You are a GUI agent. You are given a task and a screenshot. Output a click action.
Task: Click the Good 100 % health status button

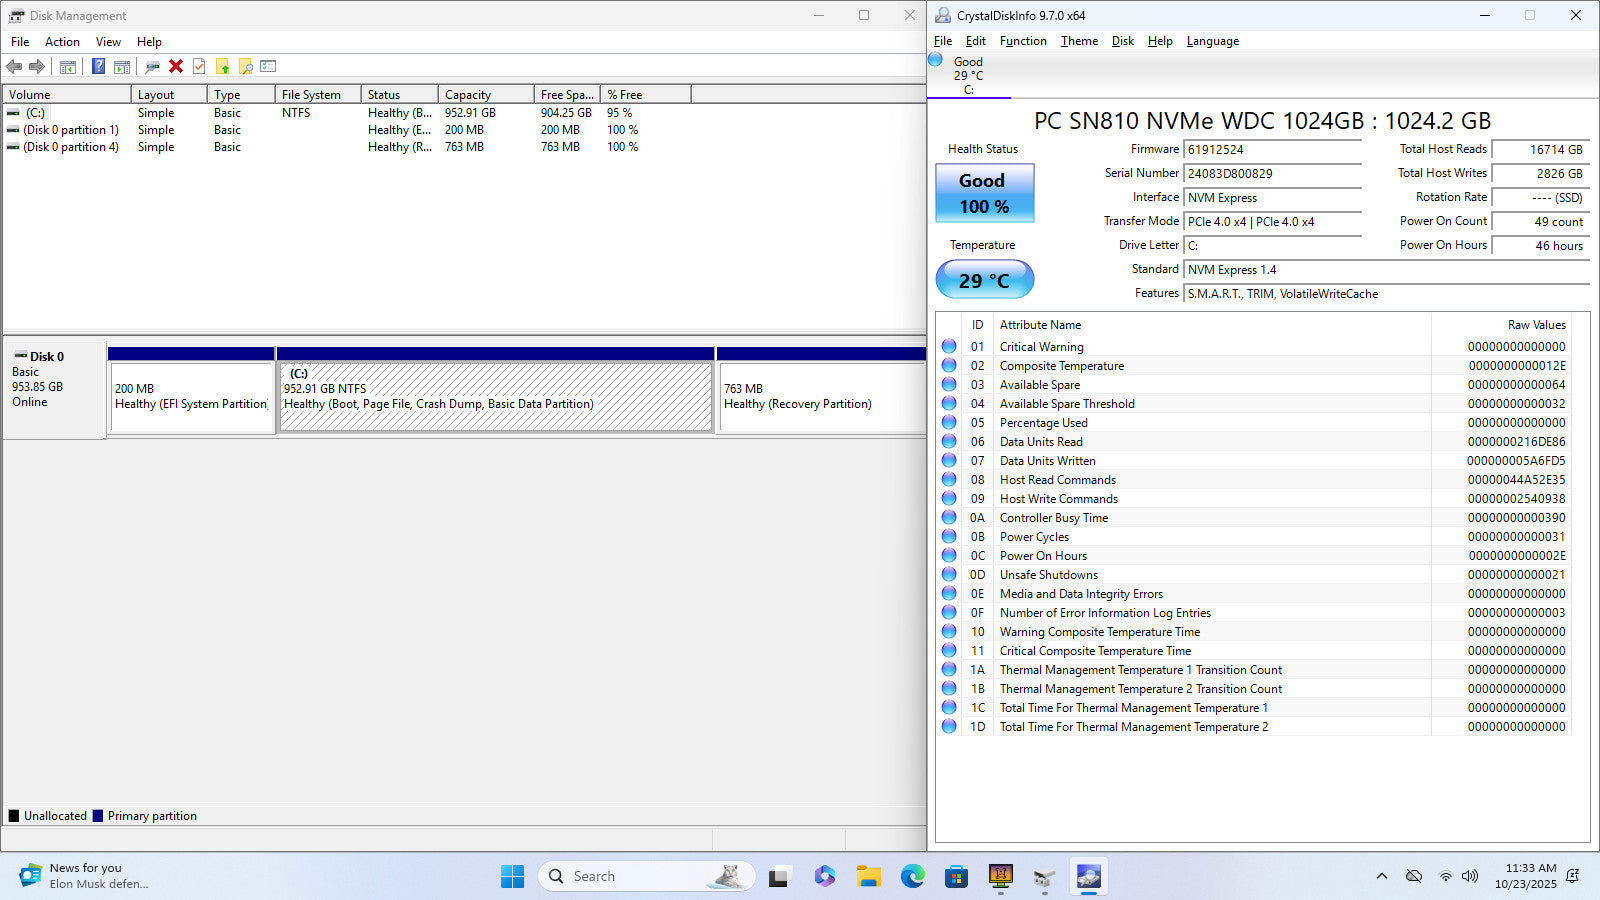pos(984,193)
